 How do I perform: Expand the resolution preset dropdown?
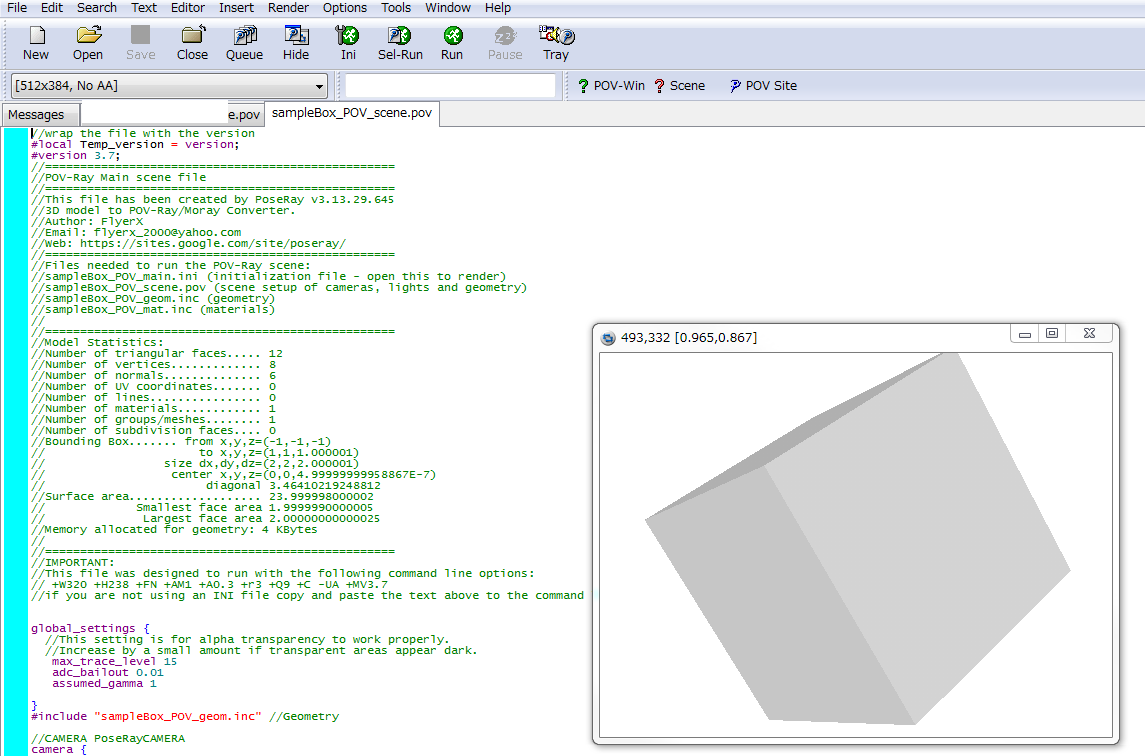pyautogui.click(x=319, y=86)
